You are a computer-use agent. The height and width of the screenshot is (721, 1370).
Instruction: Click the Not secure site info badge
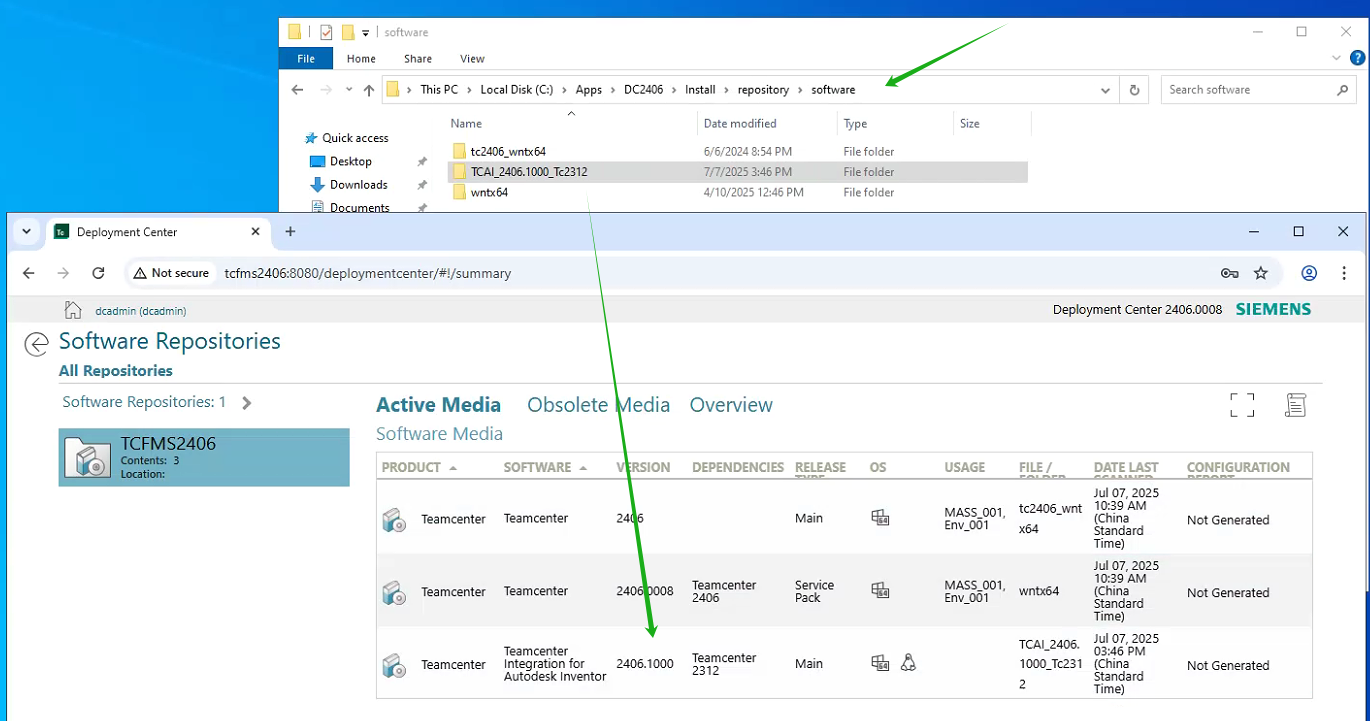[x=171, y=273]
